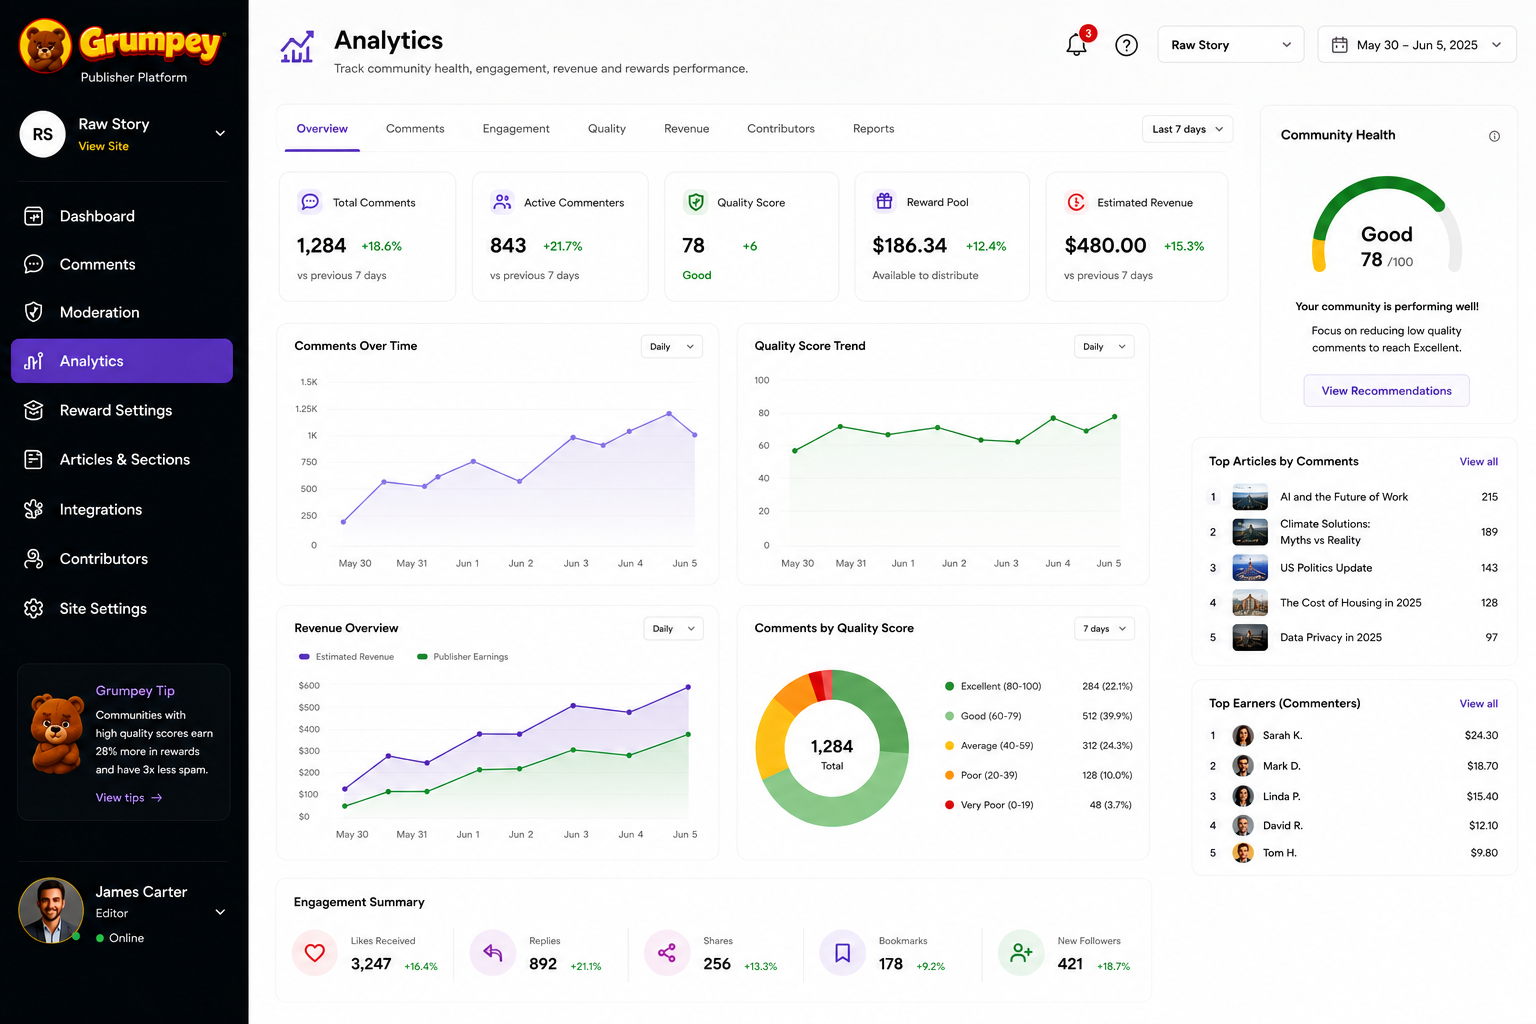Switch to the Quality tab

(x=607, y=129)
